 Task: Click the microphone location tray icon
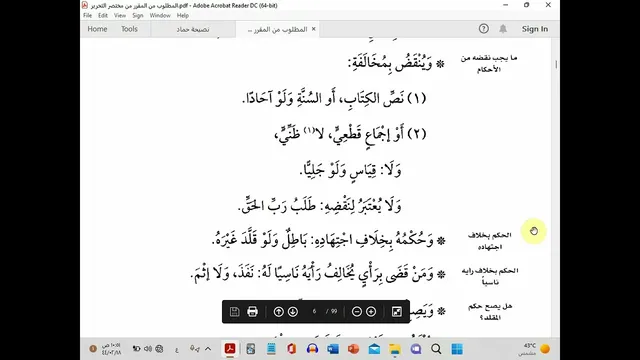[x=195, y=349]
